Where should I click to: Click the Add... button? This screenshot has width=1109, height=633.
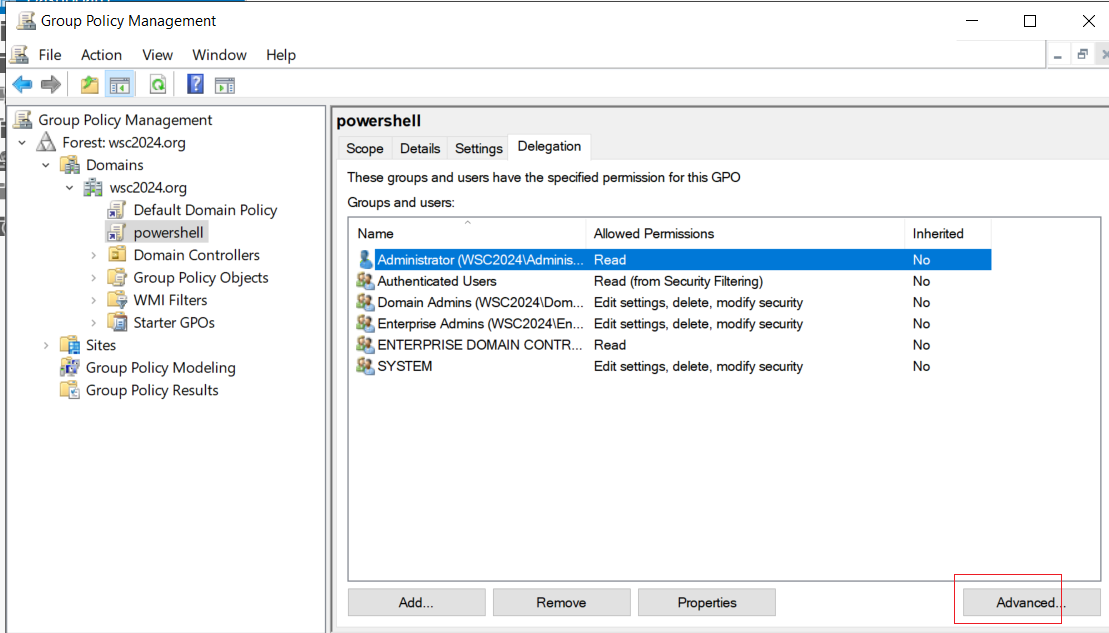[x=416, y=603]
